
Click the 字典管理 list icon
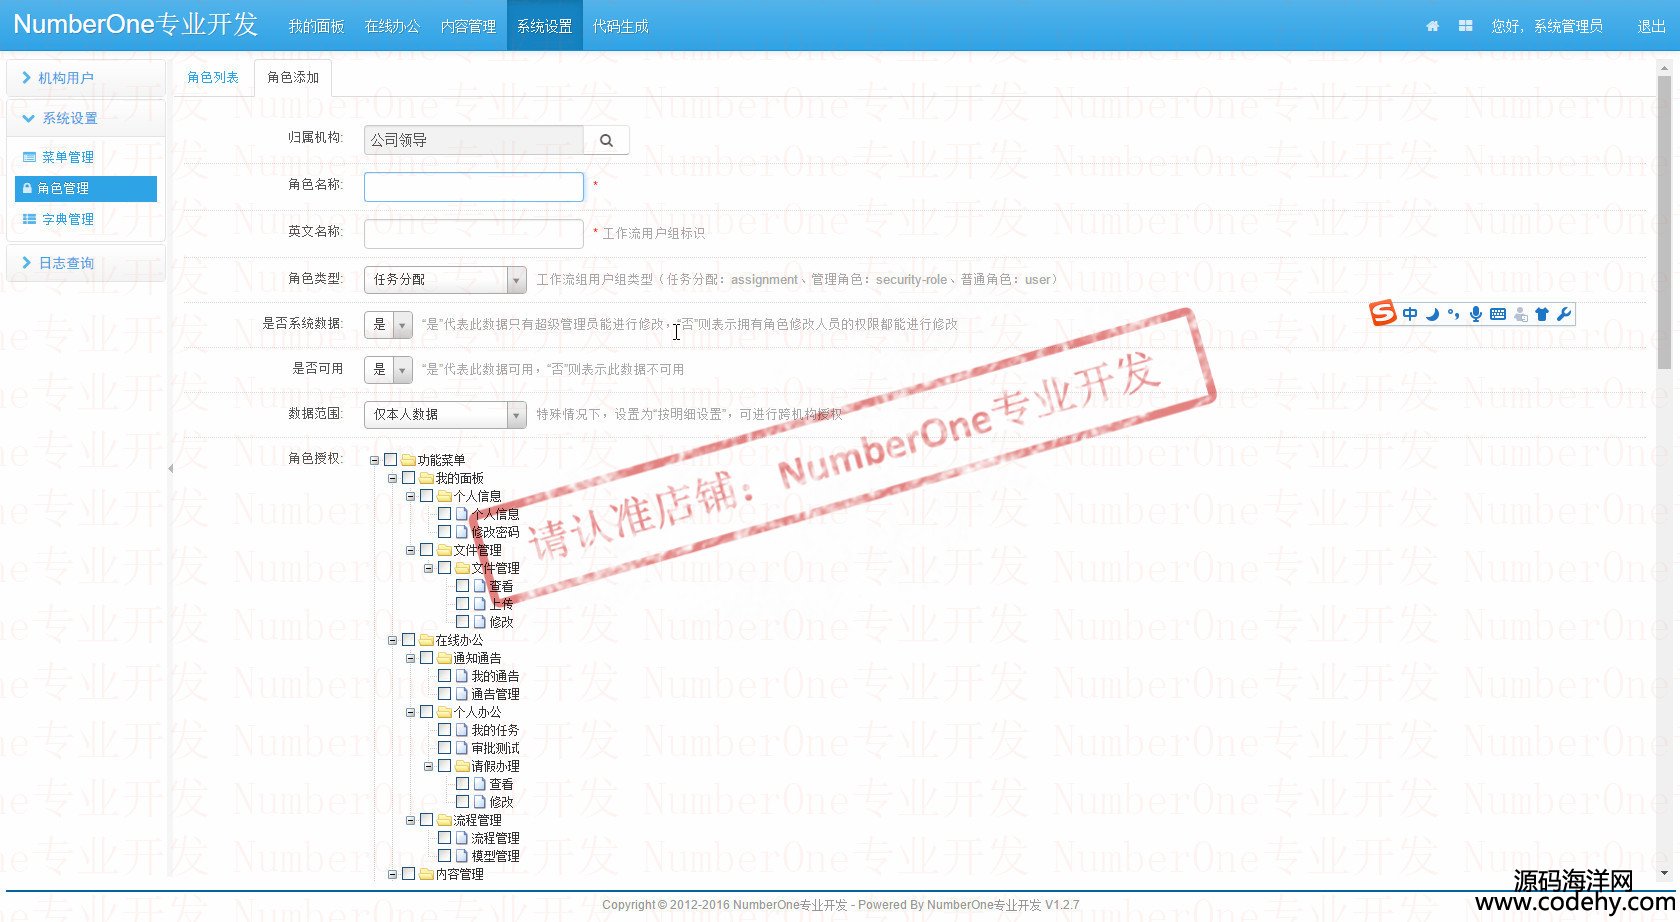pos(29,219)
